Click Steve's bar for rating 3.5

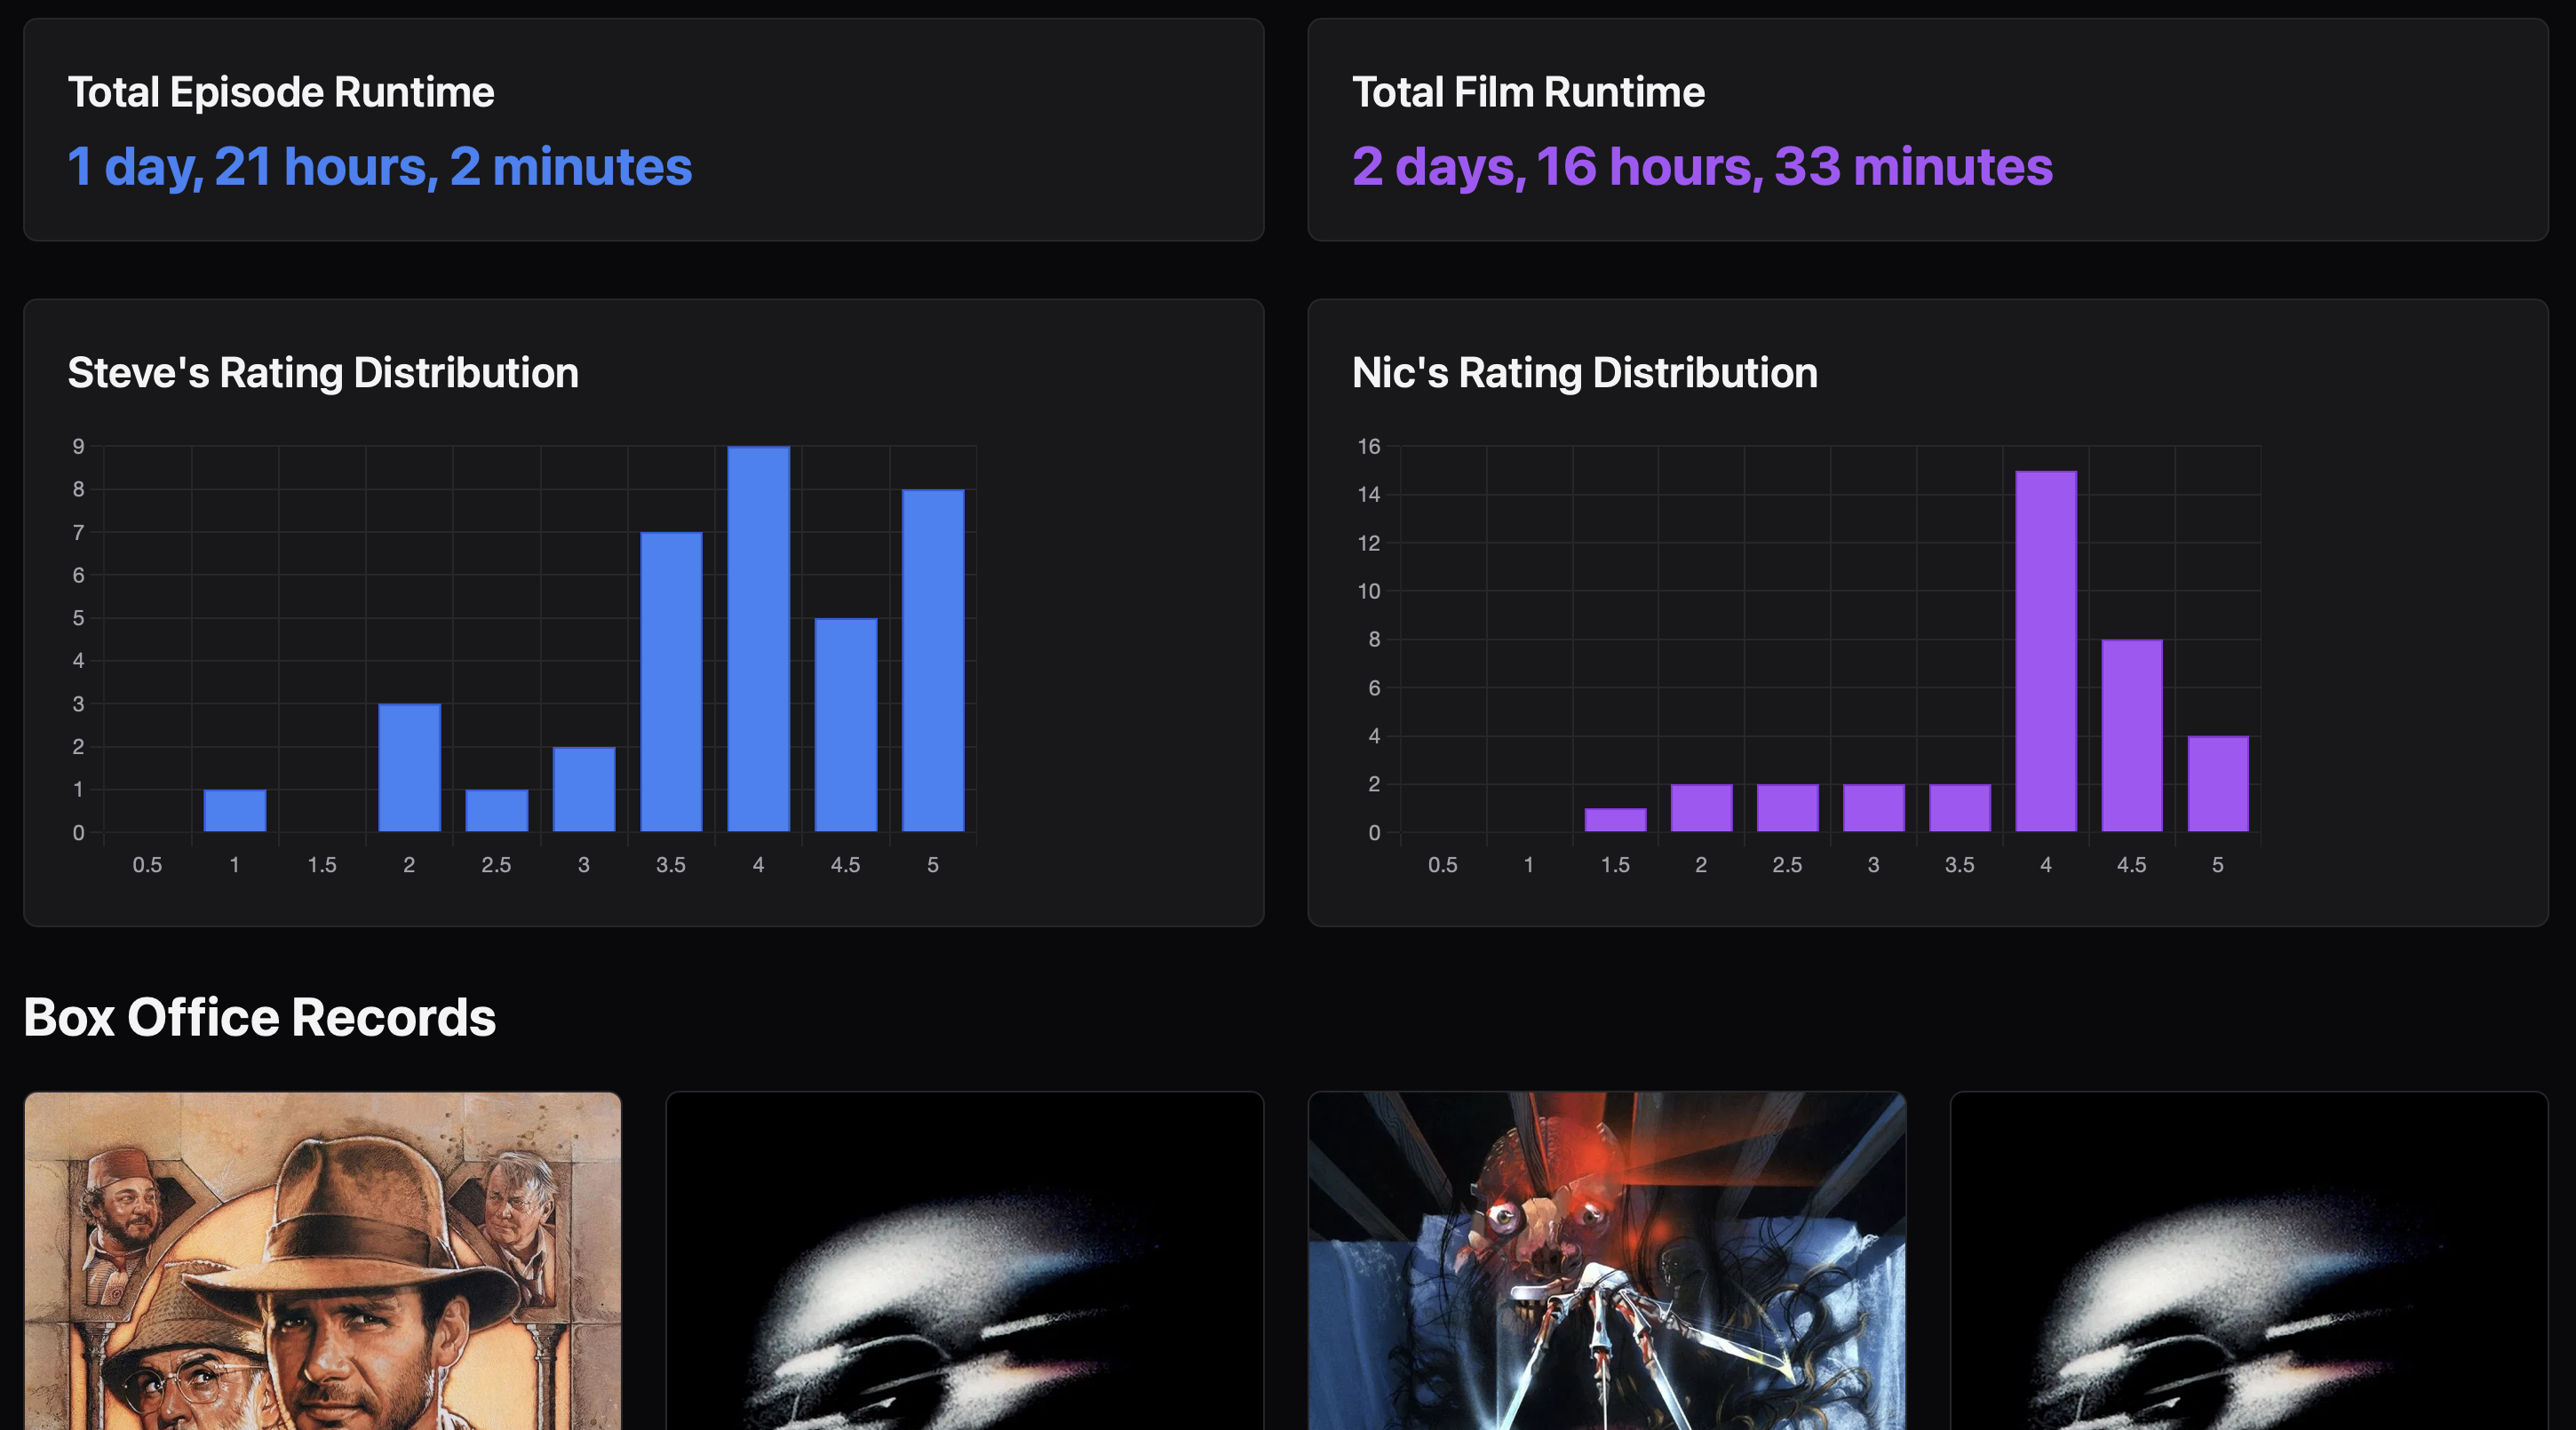point(671,682)
